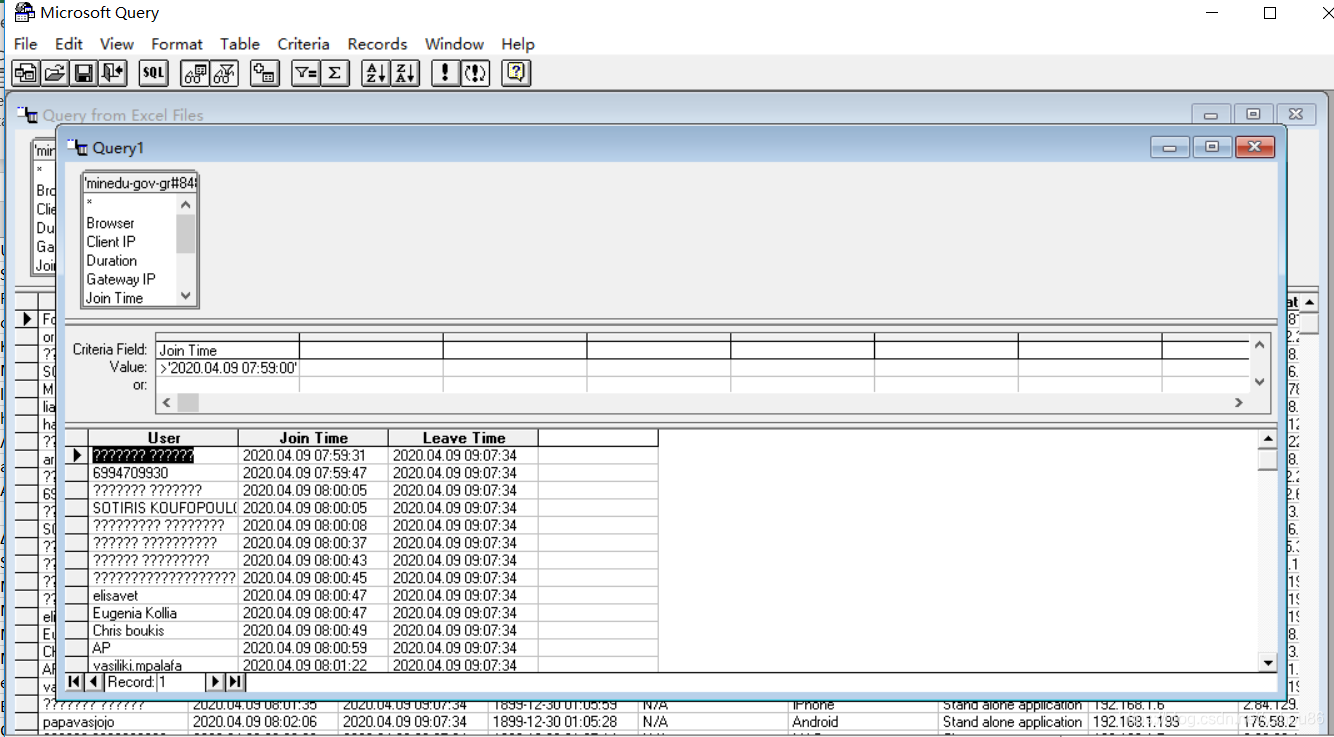This screenshot has width=1334, height=737.
Task: Open the Table menu
Action: pos(240,44)
